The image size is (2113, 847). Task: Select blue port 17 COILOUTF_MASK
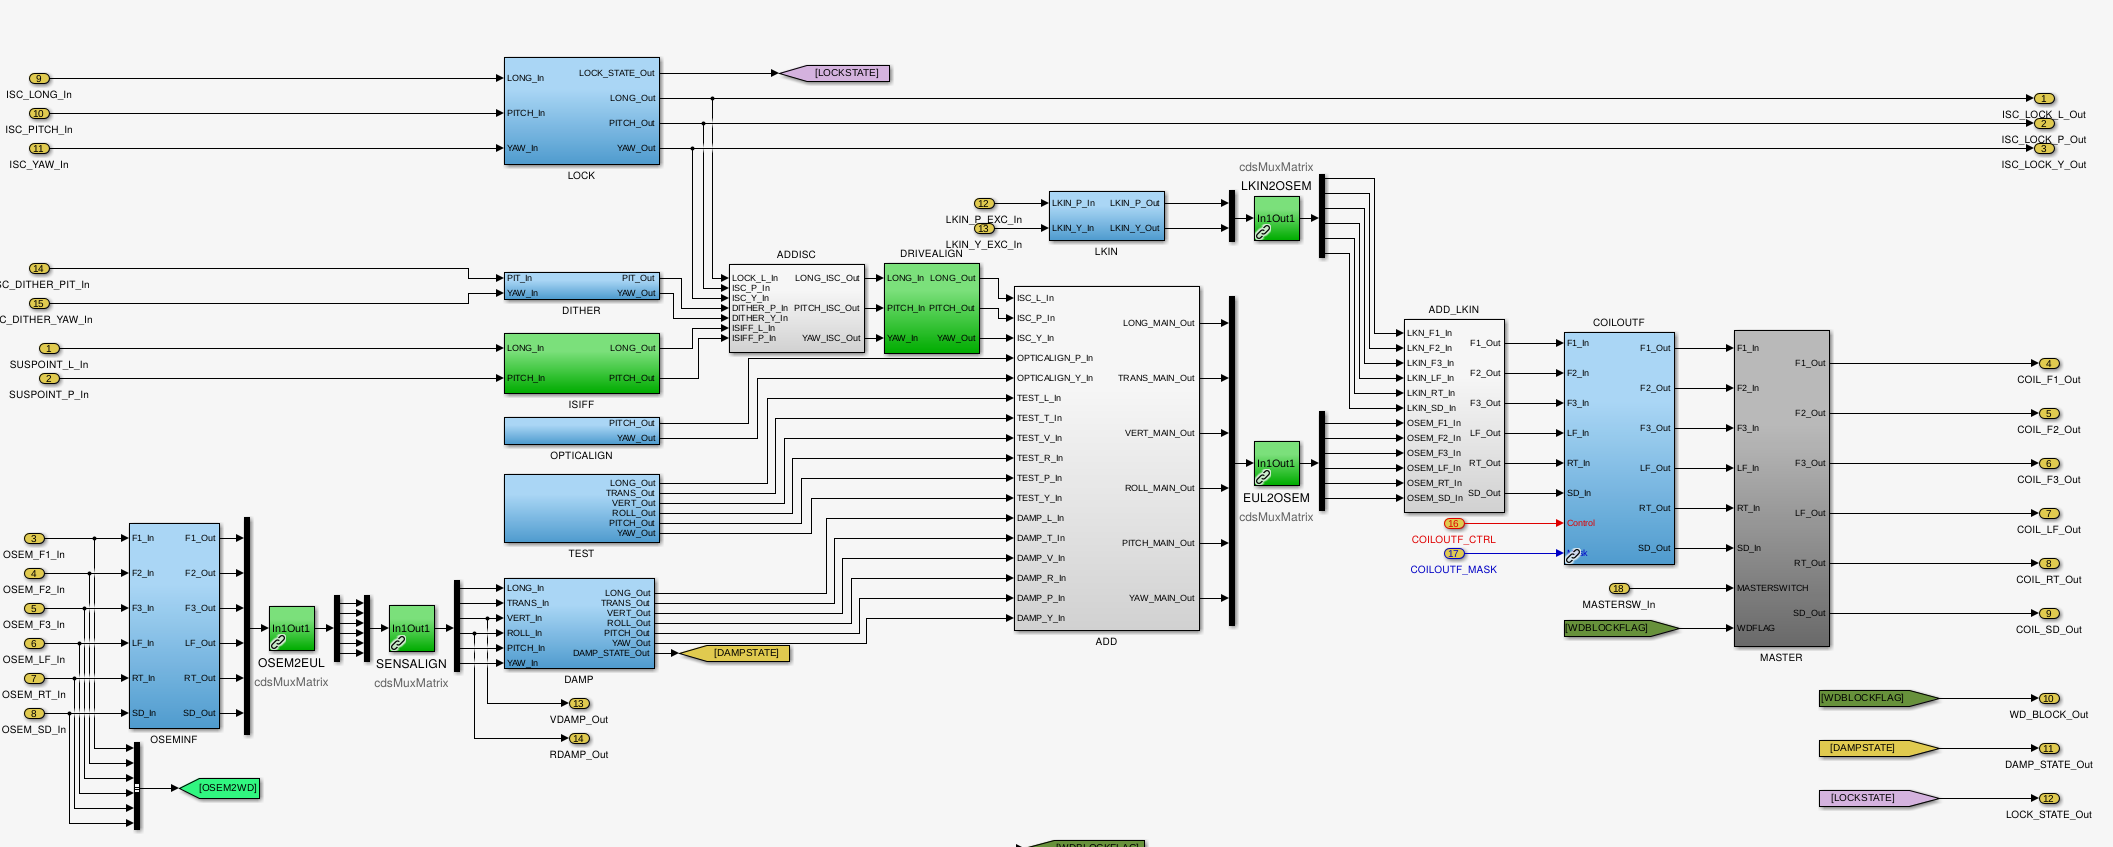point(1454,553)
